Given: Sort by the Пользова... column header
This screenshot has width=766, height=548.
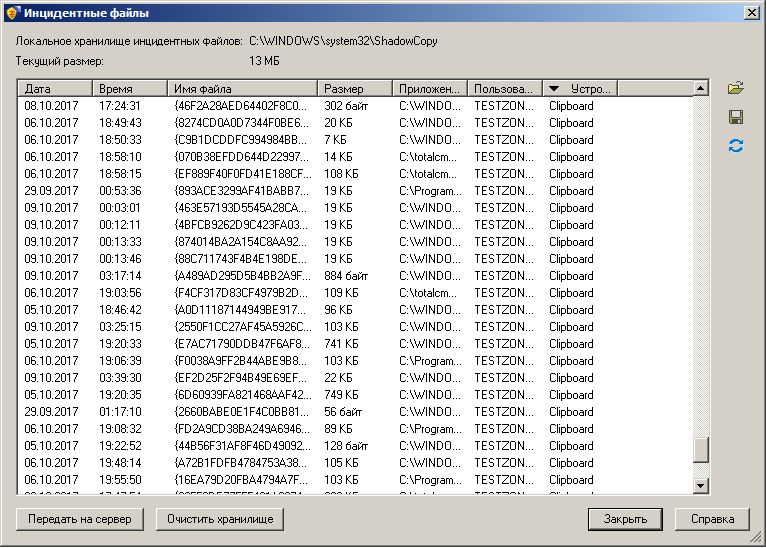Looking at the screenshot, I should (x=505, y=89).
